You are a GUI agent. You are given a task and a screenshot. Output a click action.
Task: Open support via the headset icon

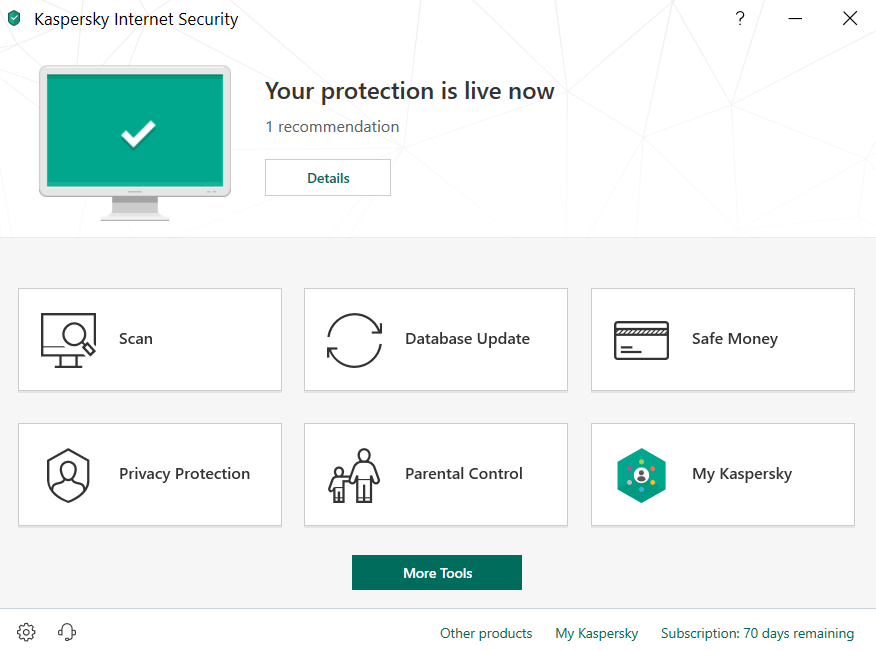(67, 632)
